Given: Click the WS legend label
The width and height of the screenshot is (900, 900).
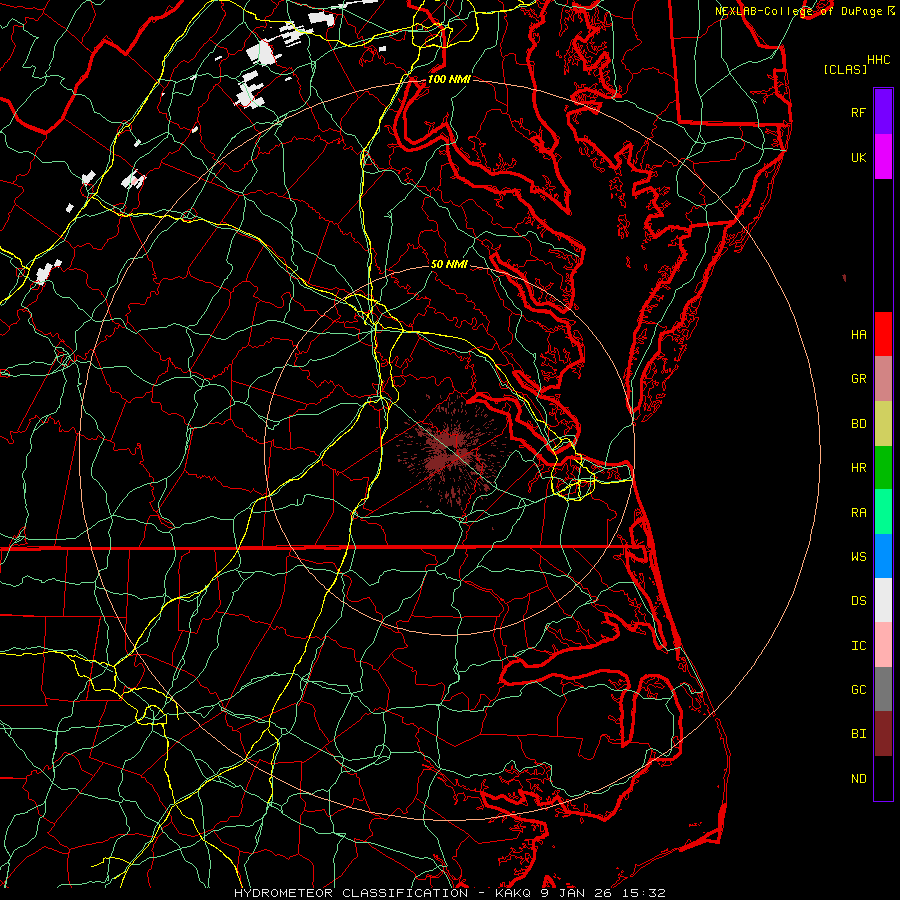Looking at the screenshot, I should coord(858,557).
